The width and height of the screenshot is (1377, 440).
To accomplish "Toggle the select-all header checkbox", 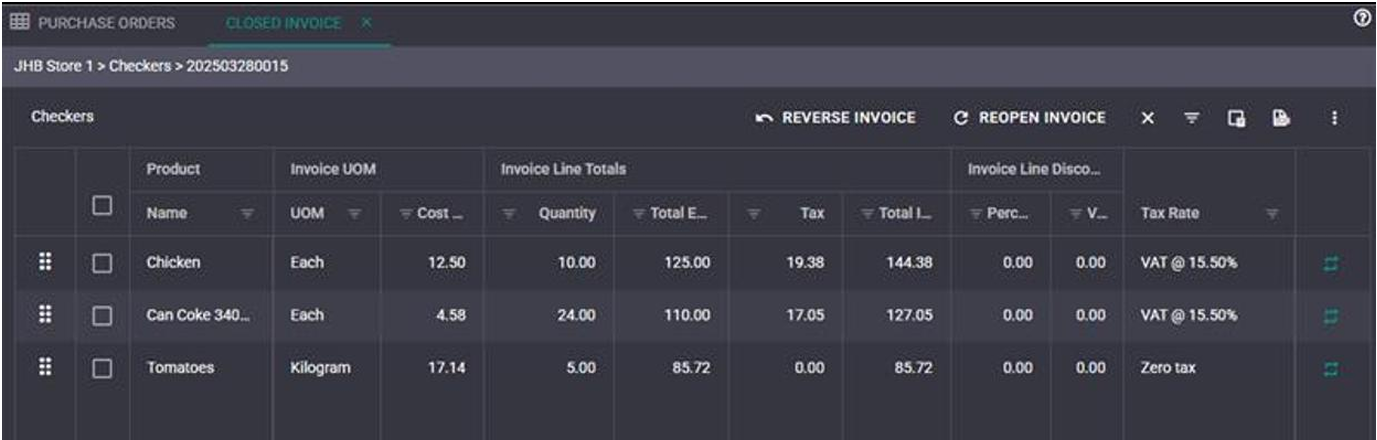I will tap(102, 205).
